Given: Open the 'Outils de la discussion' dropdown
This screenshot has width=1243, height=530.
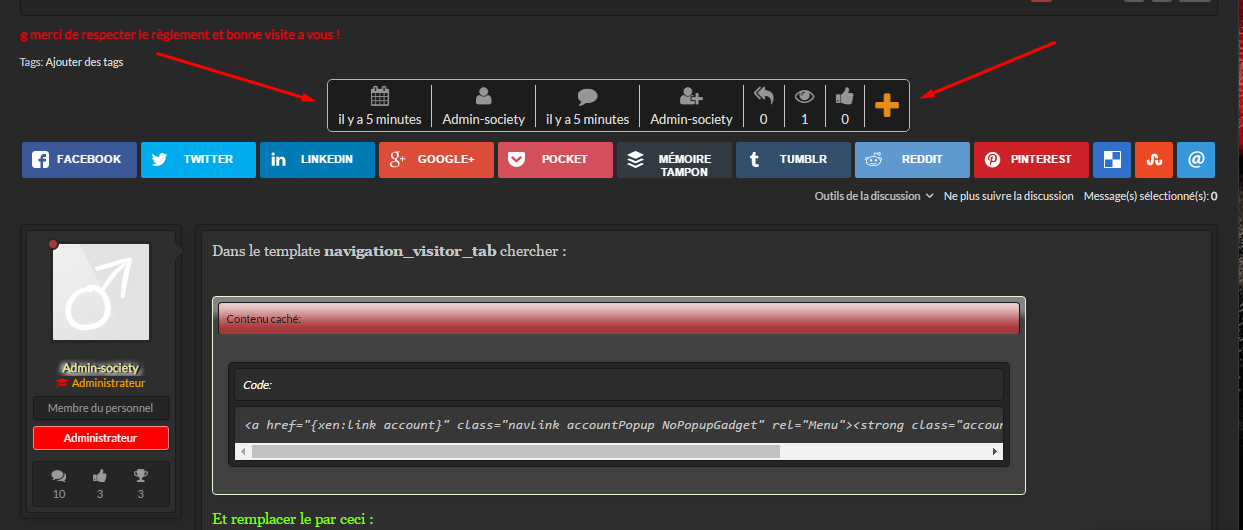Looking at the screenshot, I should (x=874, y=196).
